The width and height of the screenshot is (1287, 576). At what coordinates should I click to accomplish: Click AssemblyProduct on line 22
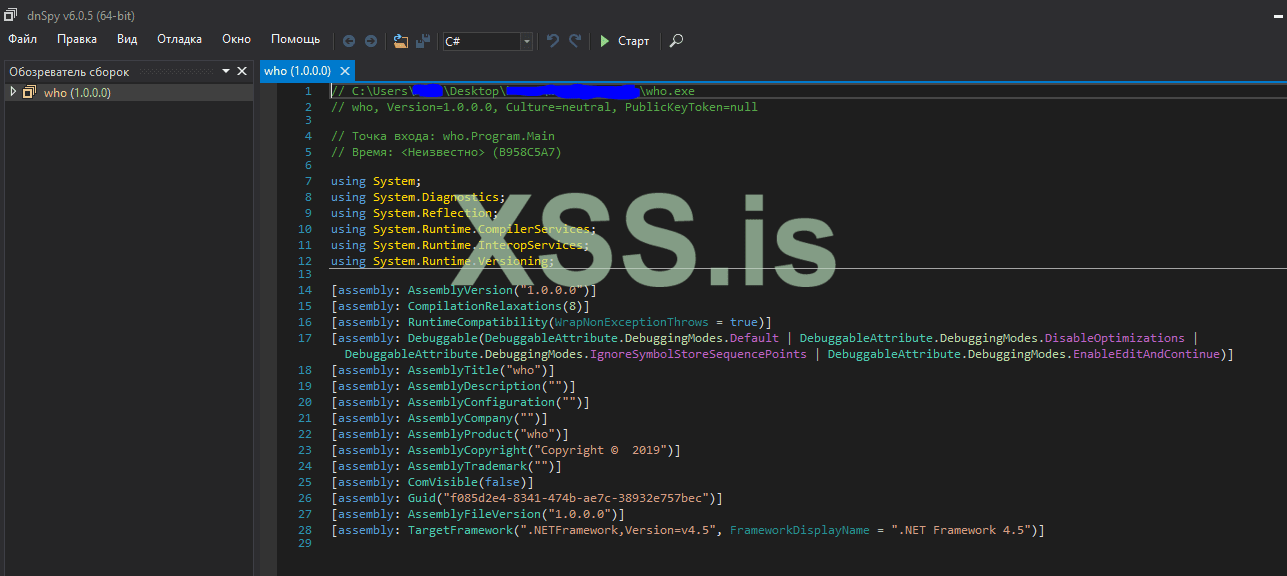[460, 434]
